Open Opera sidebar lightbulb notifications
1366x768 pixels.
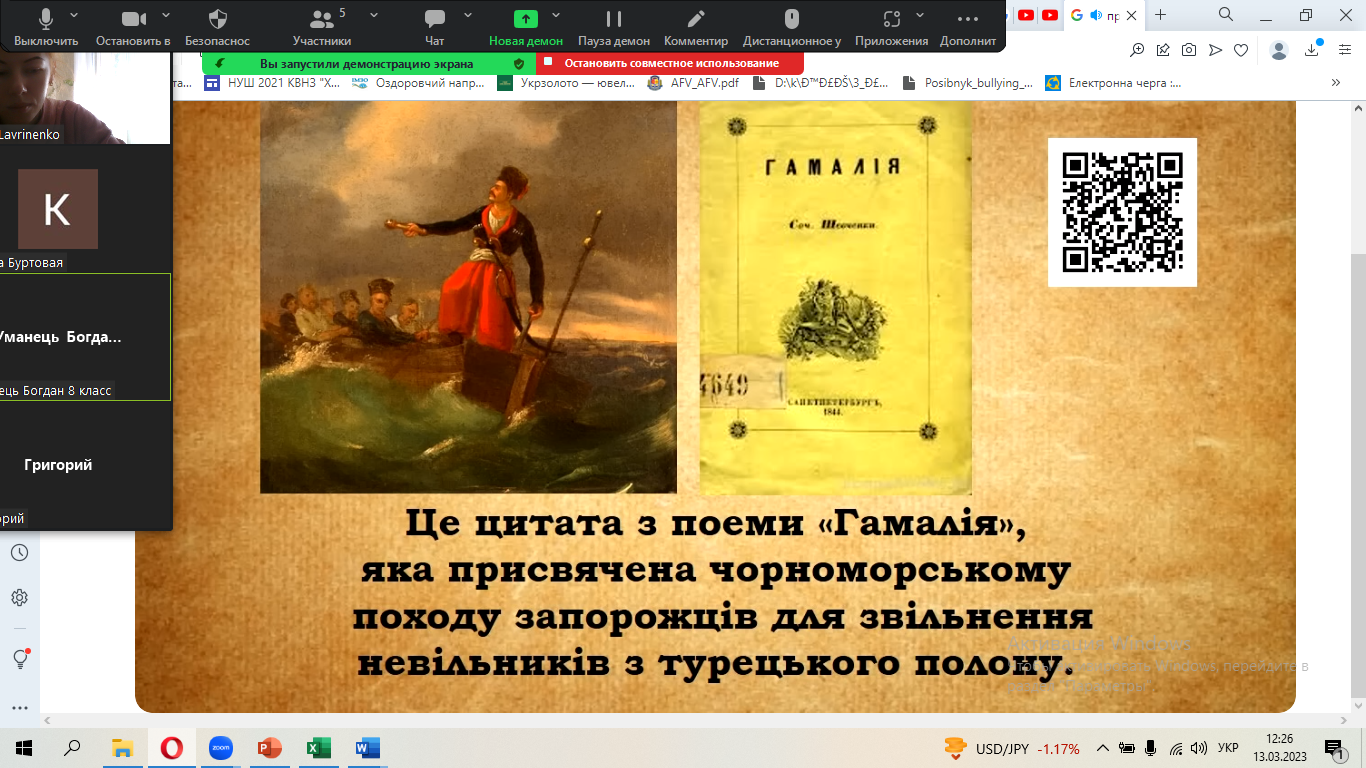coord(19,658)
